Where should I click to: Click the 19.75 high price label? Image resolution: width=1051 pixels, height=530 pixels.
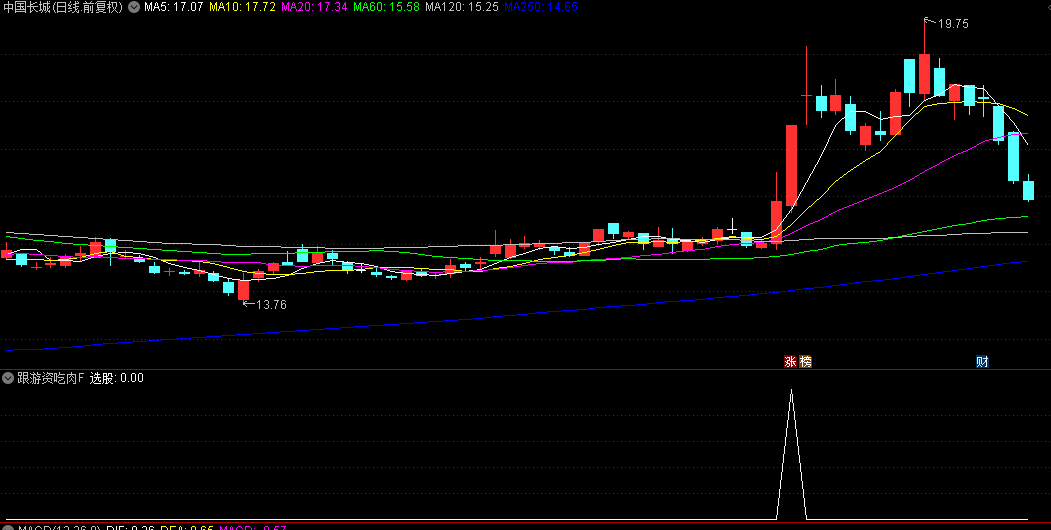(x=952, y=23)
